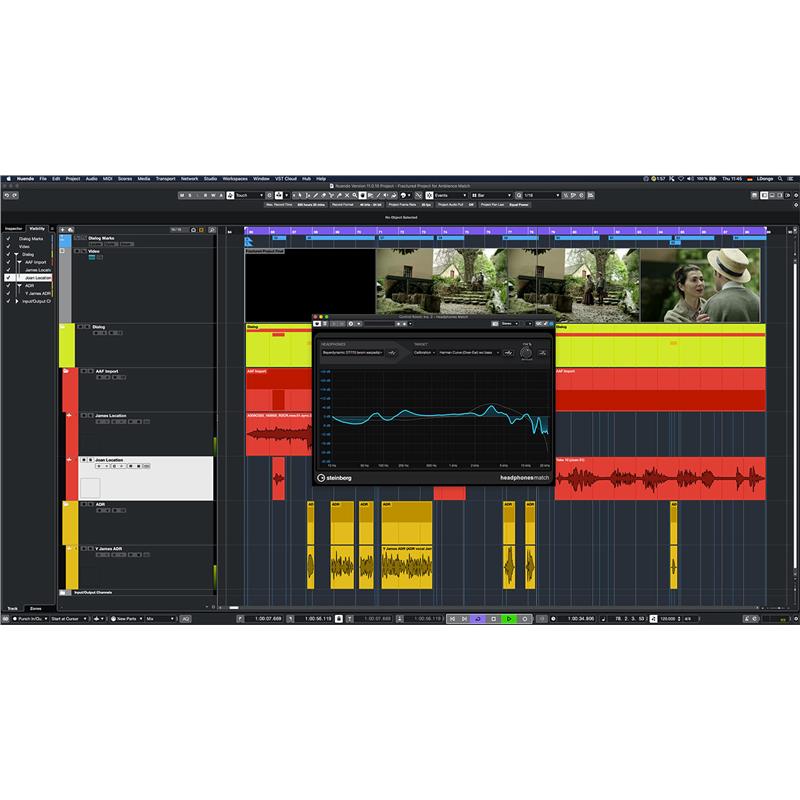
Task: Click the track search magnifier icon
Action: point(212,230)
